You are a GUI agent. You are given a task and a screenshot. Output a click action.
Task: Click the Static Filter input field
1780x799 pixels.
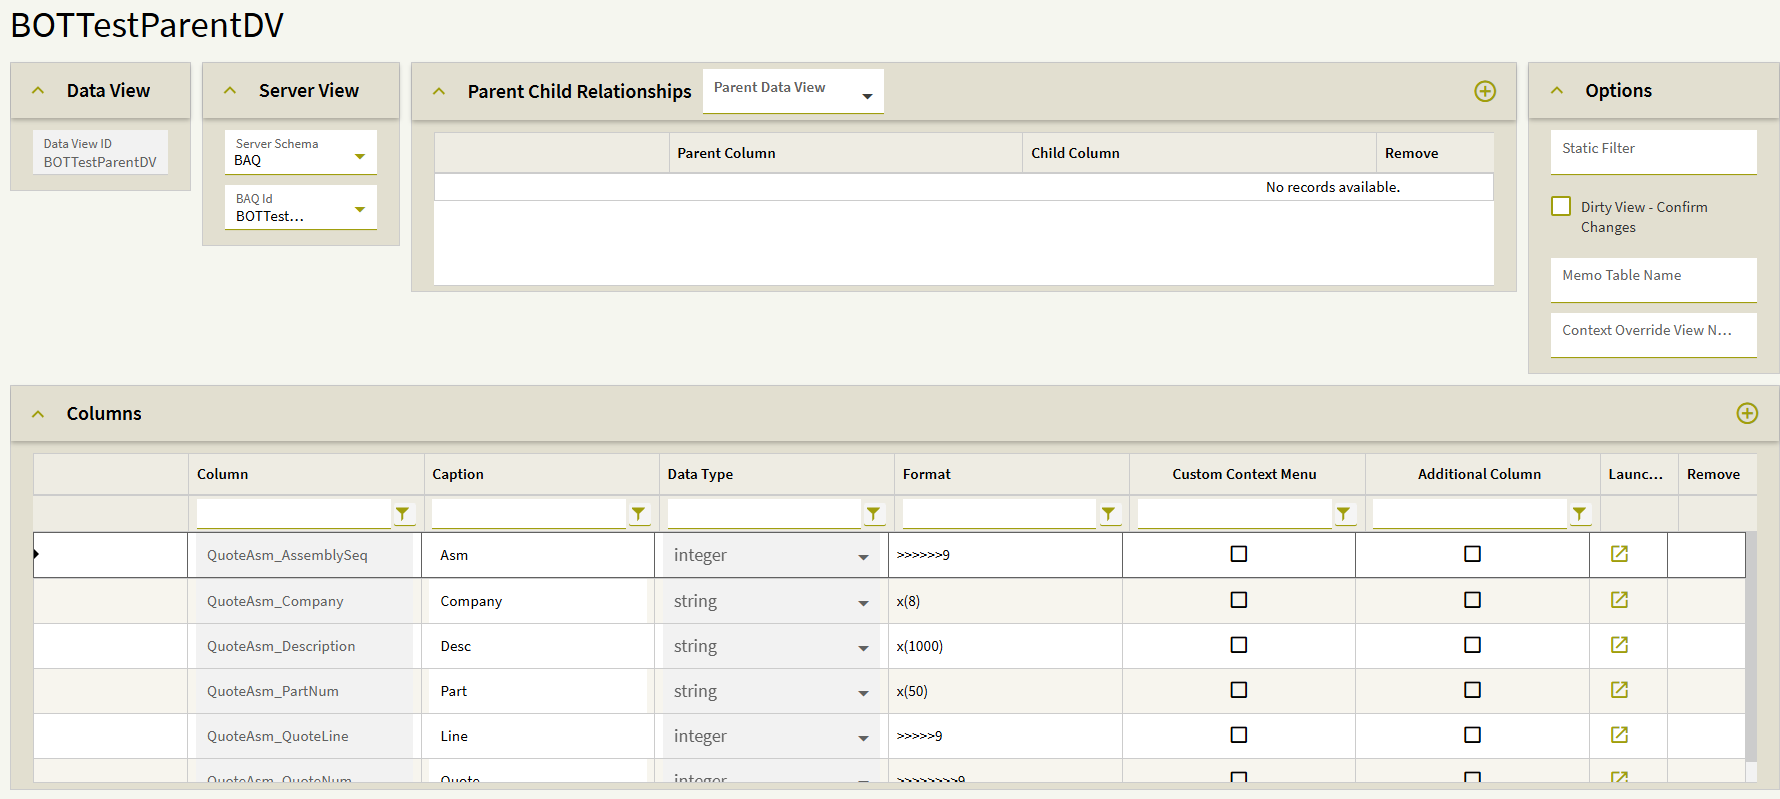(x=1652, y=152)
